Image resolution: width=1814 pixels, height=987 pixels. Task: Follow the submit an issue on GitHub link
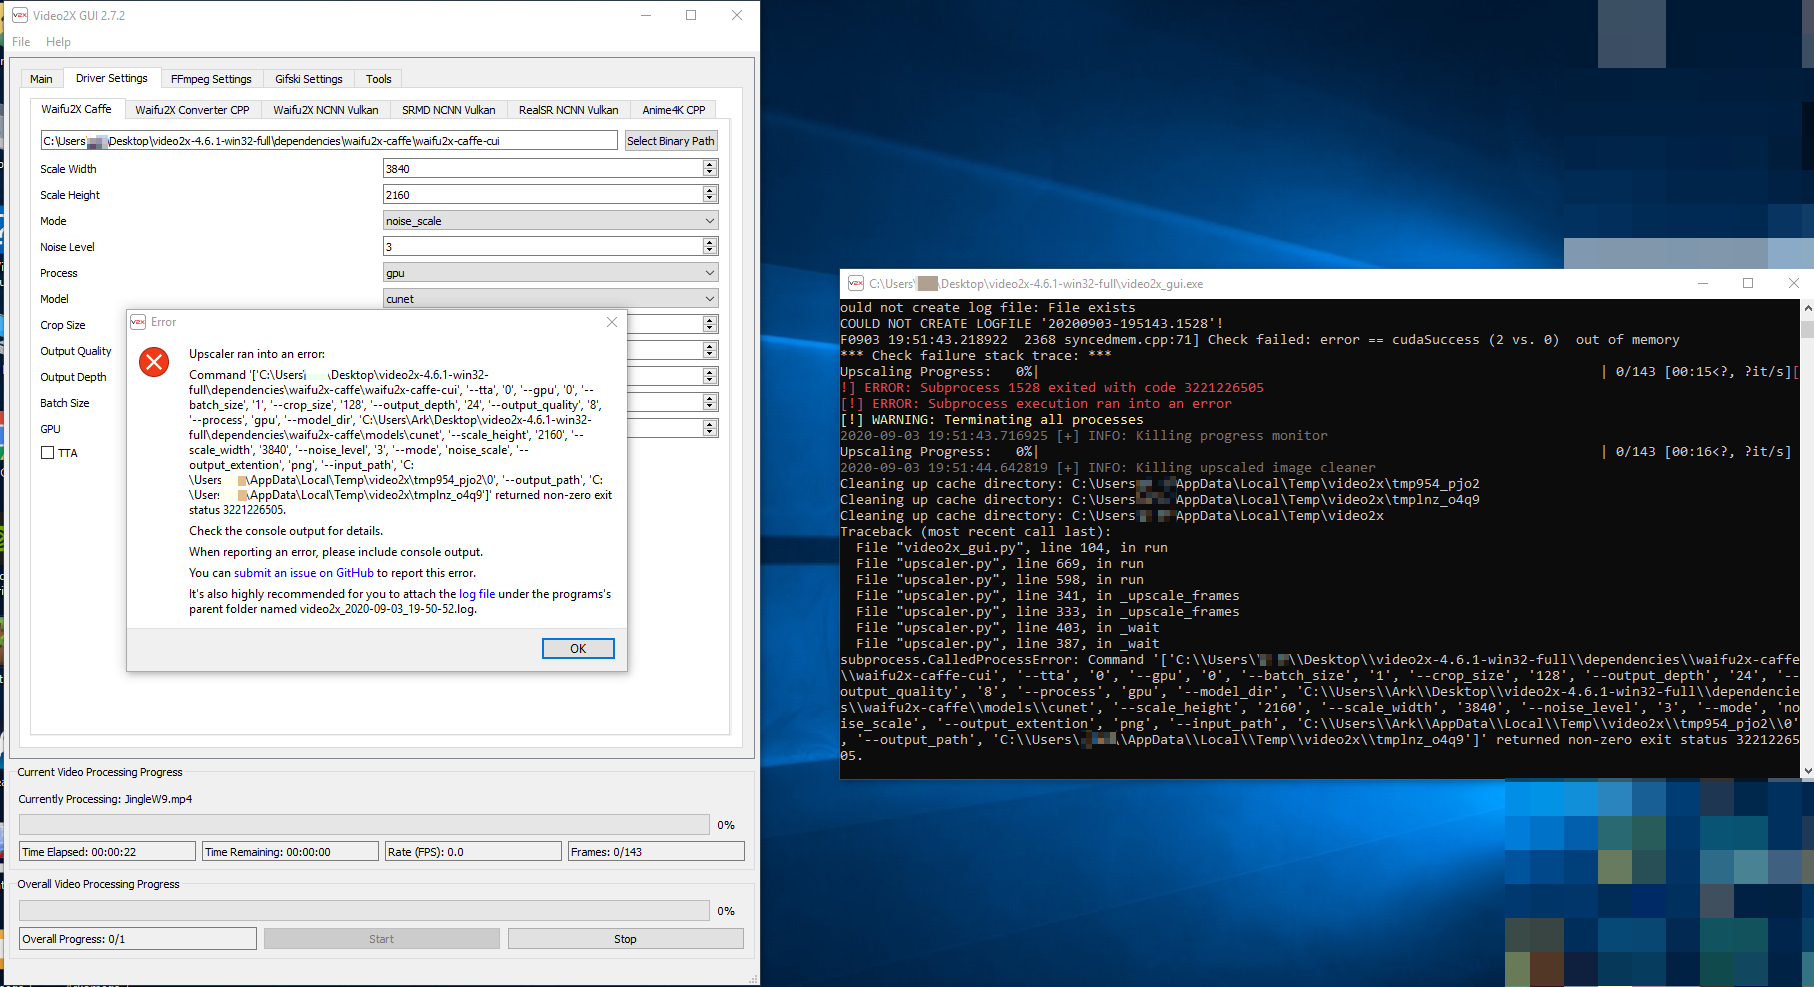point(304,573)
